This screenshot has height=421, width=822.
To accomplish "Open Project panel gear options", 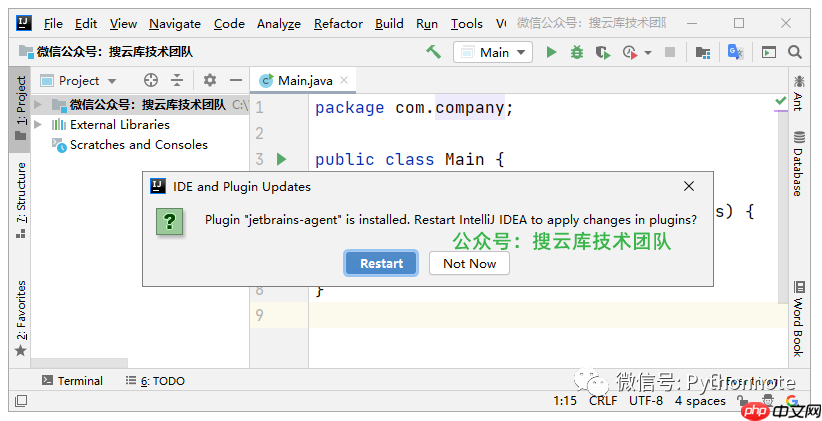I will (x=210, y=80).
